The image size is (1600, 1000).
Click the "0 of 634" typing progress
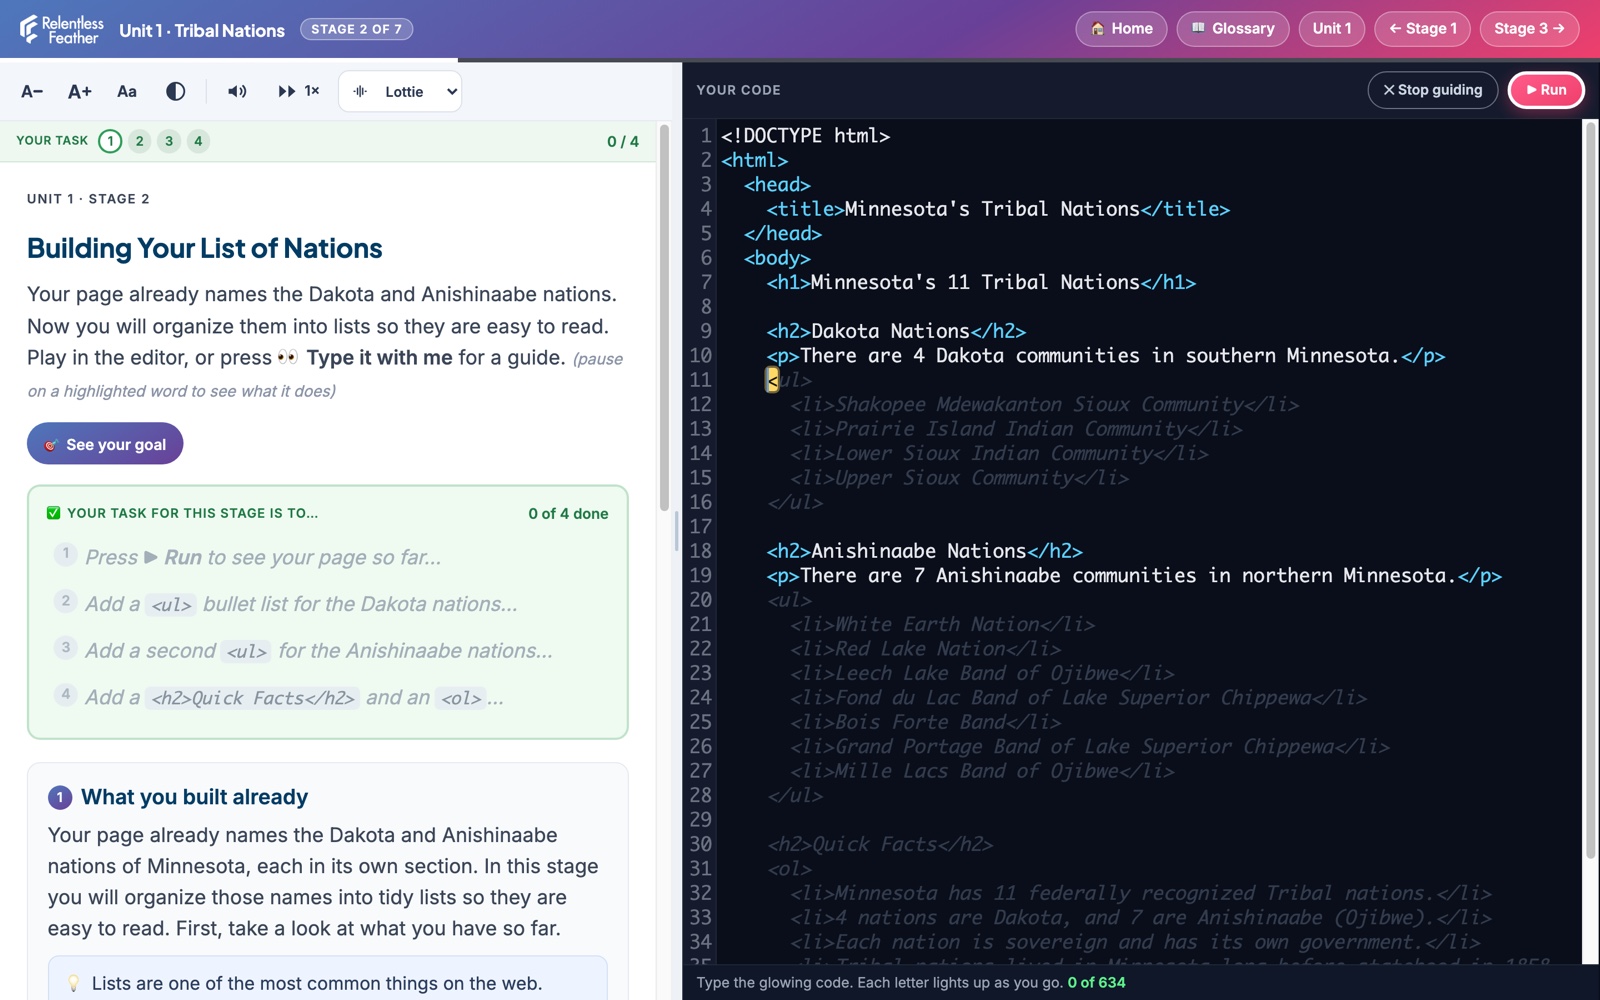tap(1096, 982)
